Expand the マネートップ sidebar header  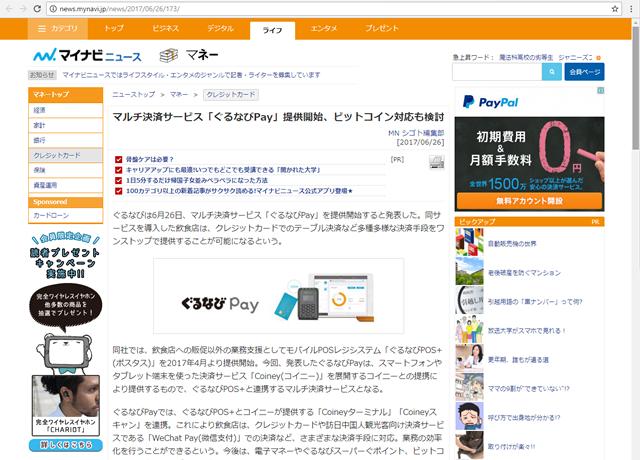pyautogui.click(x=66, y=95)
